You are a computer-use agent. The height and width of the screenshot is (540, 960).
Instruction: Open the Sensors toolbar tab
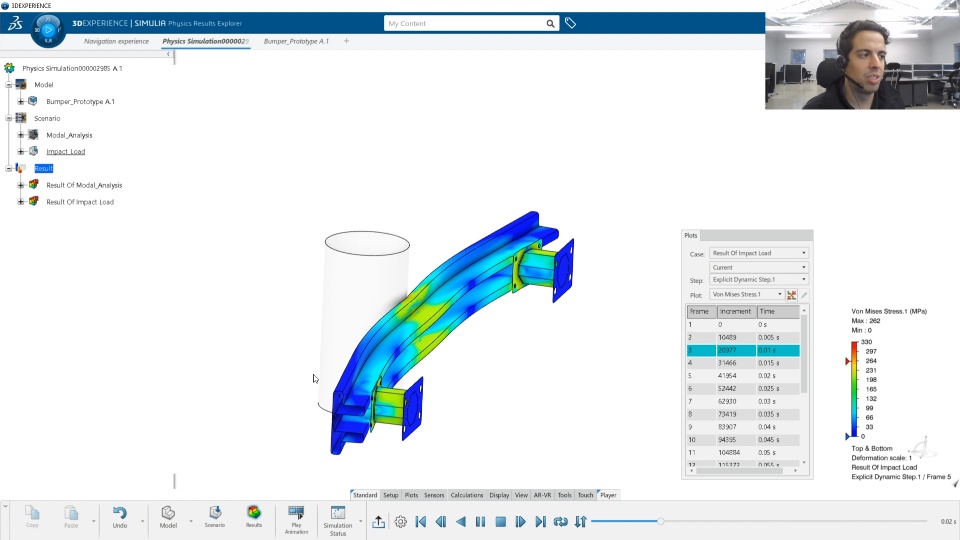coord(434,495)
